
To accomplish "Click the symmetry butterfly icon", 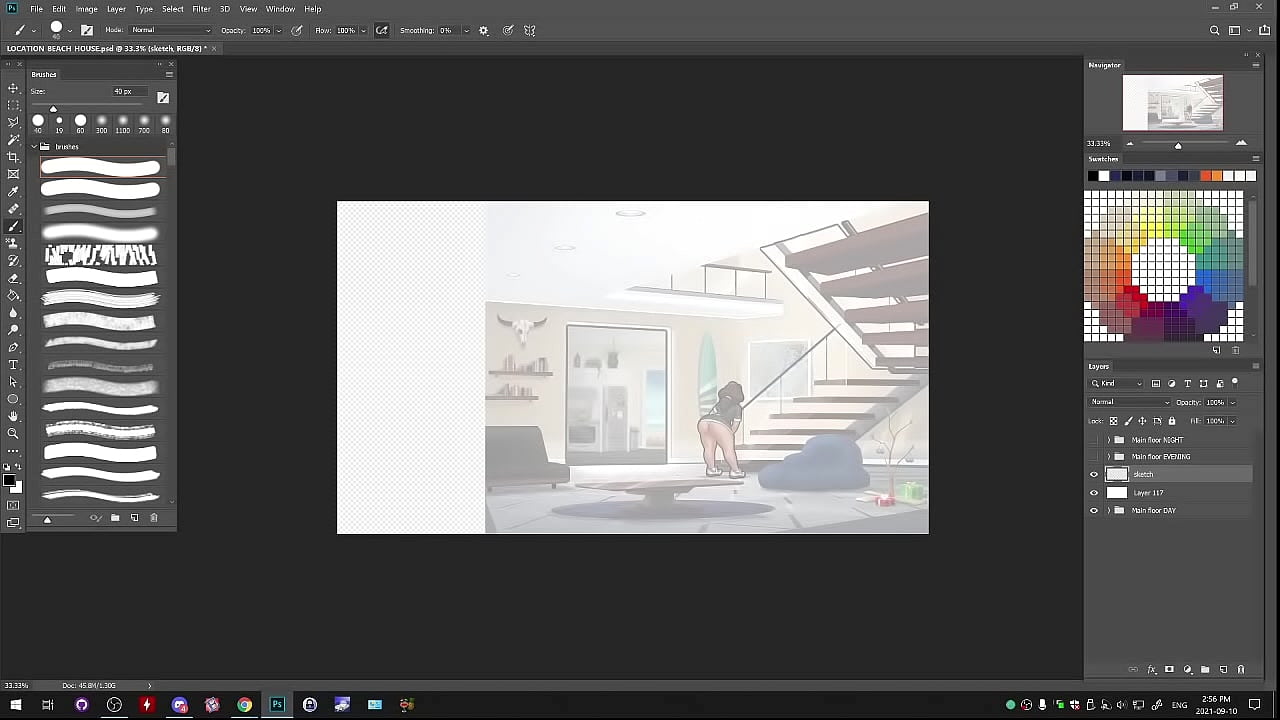I will pyautogui.click(x=530, y=30).
